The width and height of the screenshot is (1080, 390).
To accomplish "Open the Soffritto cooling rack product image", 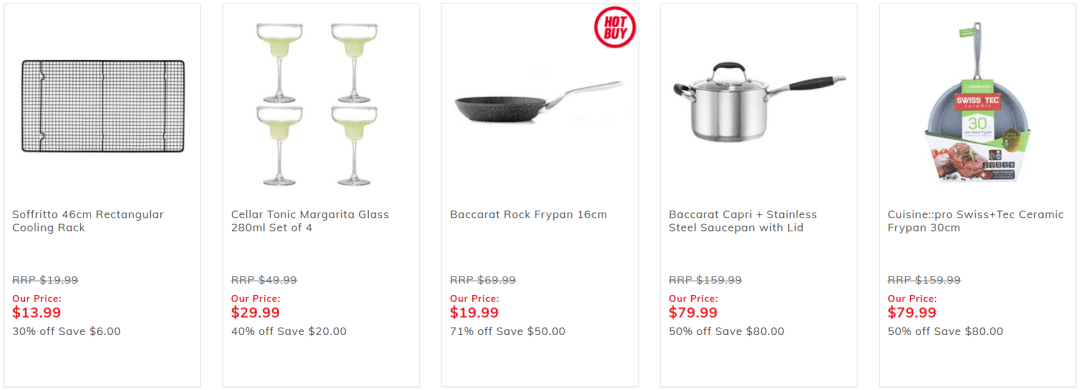I will click(103, 105).
